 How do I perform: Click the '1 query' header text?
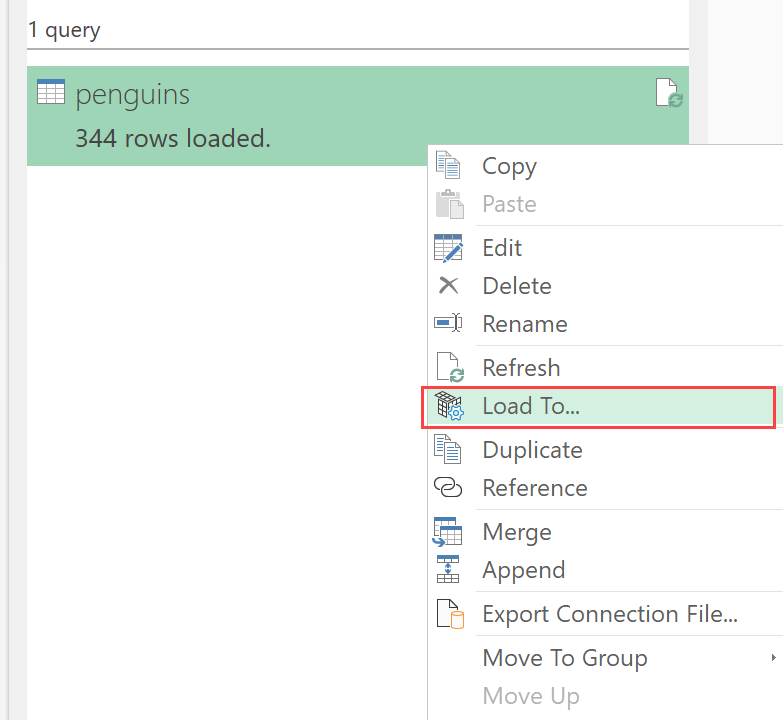(x=64, y=30)
